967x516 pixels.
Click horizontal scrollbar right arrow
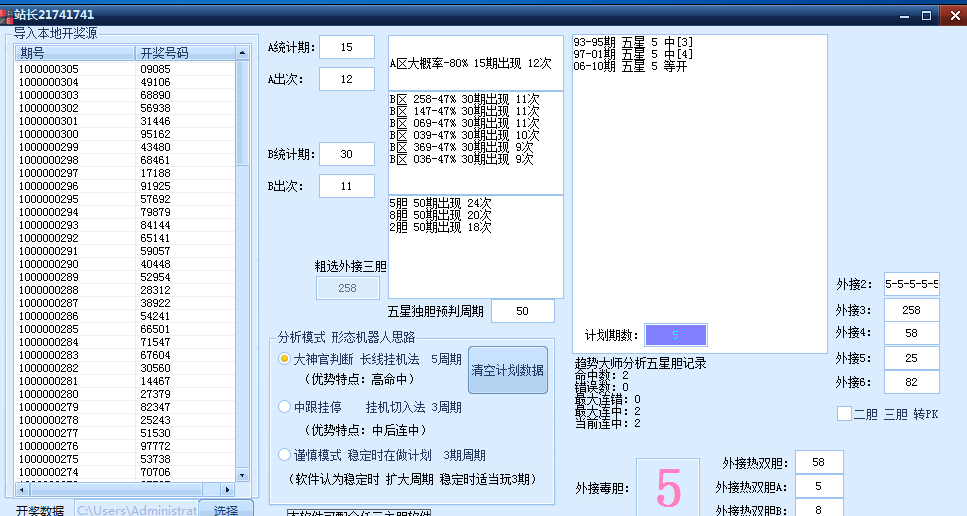(228, 489)
